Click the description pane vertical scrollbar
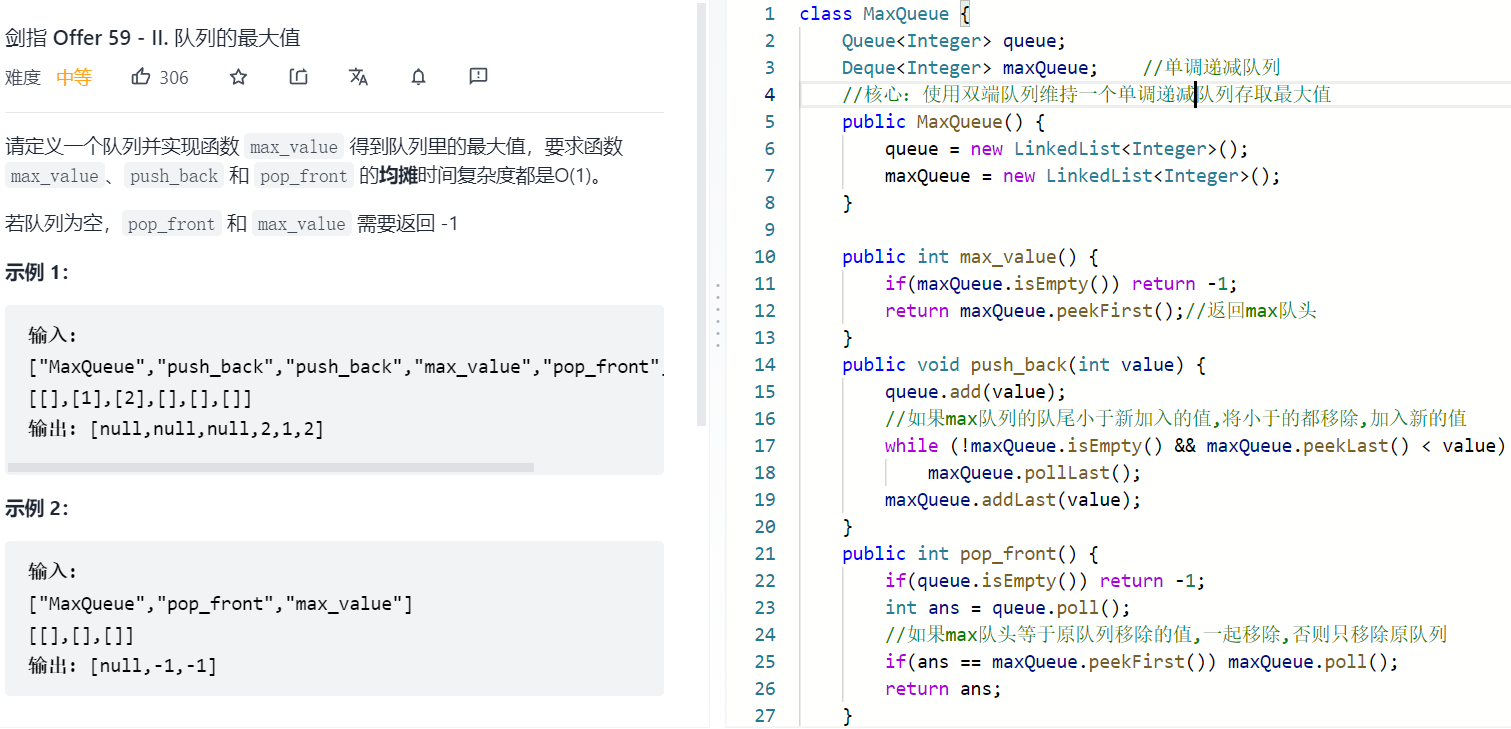The height and width of the screenshot is (729, 1511). pyautogui.click(x=702, y=214)
